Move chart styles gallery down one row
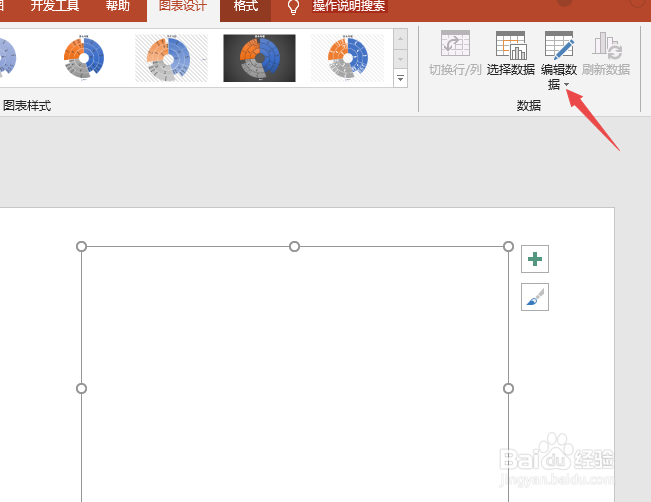Viewport: 651px width, 502px height. point(401,59)
